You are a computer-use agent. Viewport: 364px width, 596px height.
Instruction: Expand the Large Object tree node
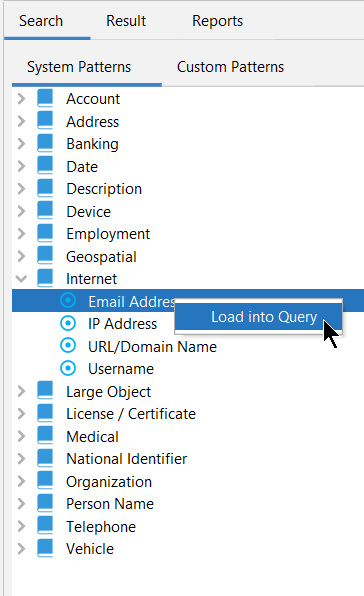coord(22,391)
